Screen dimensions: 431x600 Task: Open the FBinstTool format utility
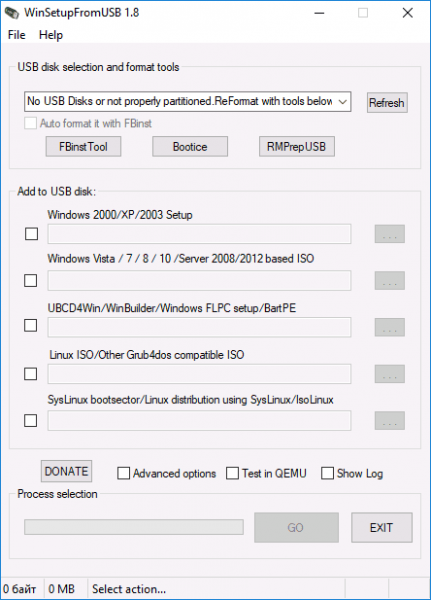coord(83,147)
